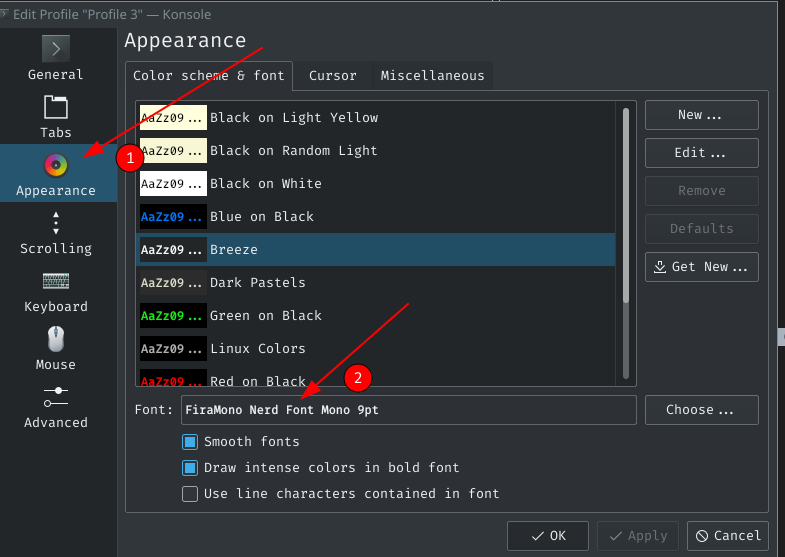
Task: Enable Use line characters contained in font
Action: (x=190, y=493)
